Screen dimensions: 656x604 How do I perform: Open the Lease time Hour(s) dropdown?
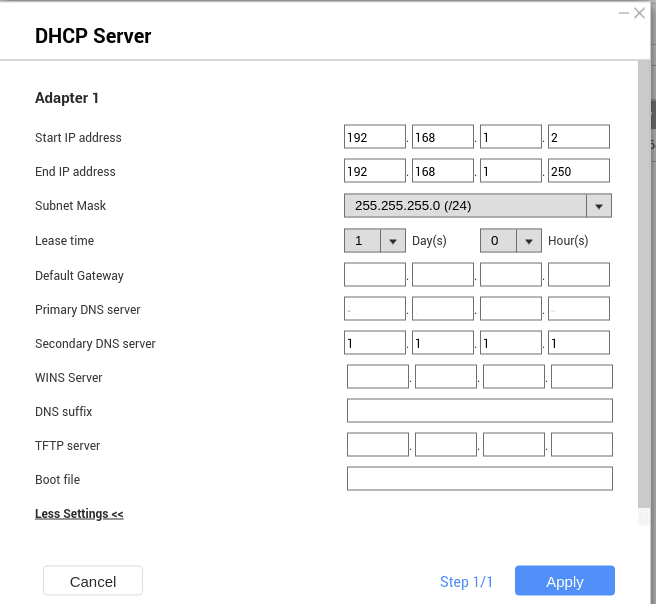[510, 241]
